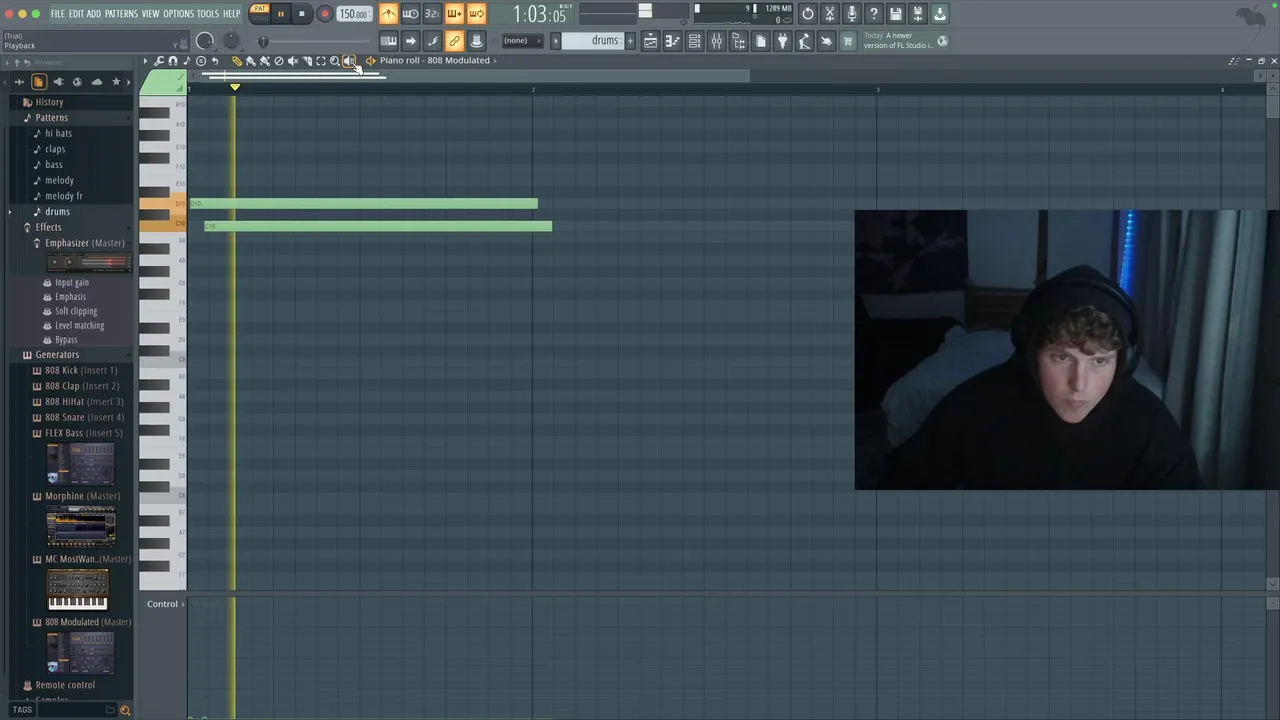Select the piano roll paint brush tool
The image size is (1280, 720).
(251, 61)
